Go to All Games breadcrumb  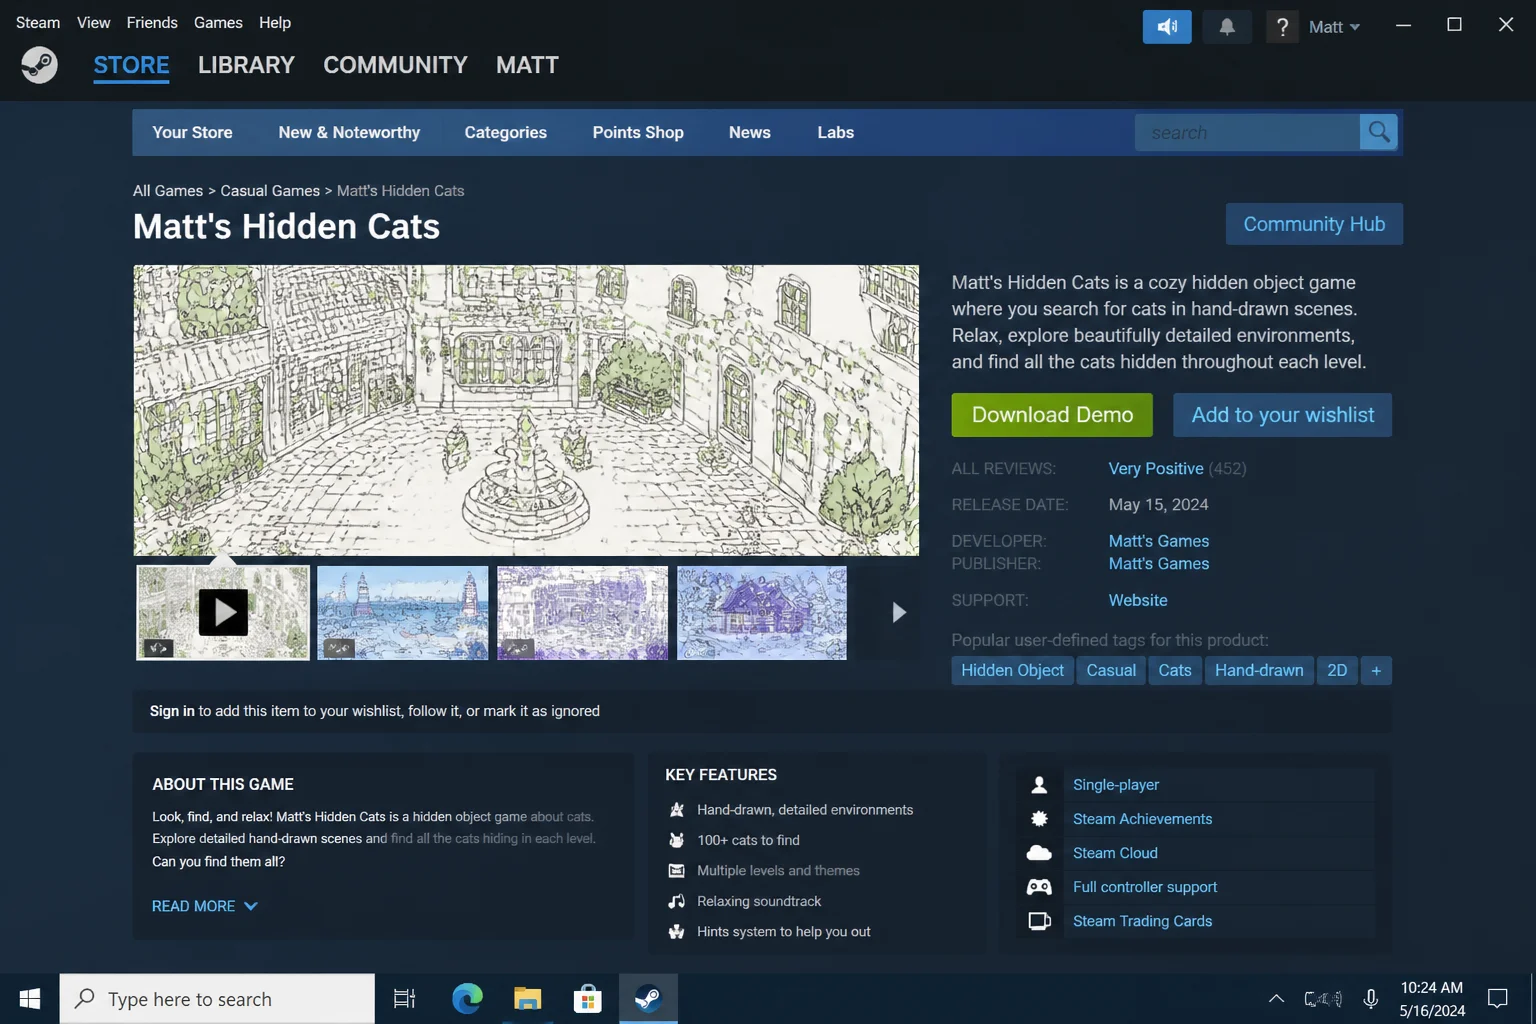[168, 191]
